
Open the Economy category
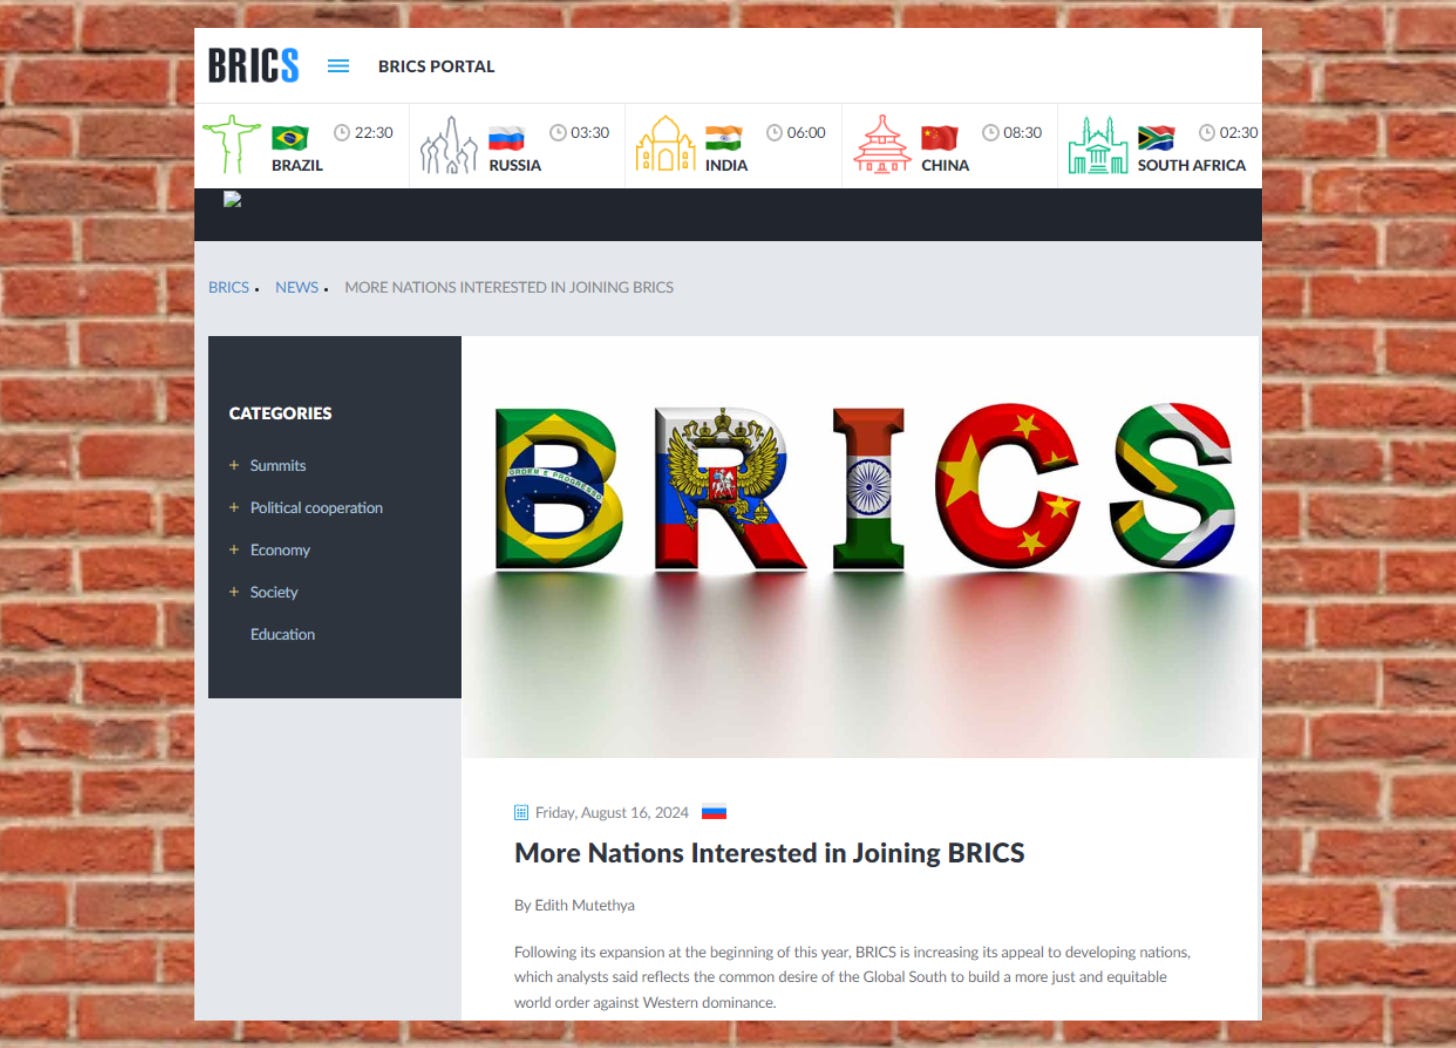280,550
